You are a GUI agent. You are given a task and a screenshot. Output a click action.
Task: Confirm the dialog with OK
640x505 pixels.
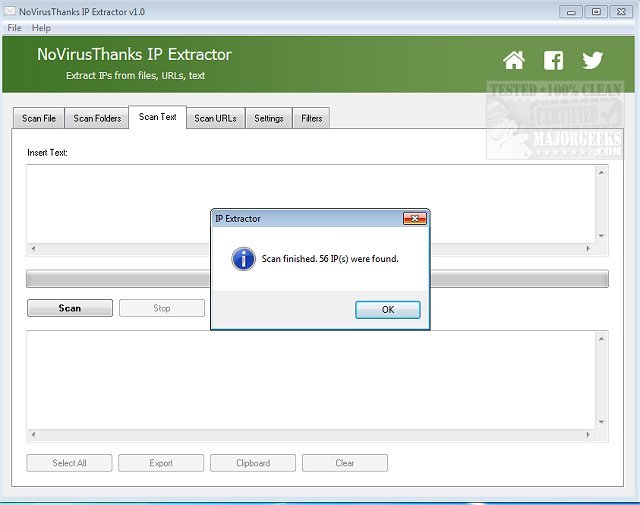pos(387,309)
